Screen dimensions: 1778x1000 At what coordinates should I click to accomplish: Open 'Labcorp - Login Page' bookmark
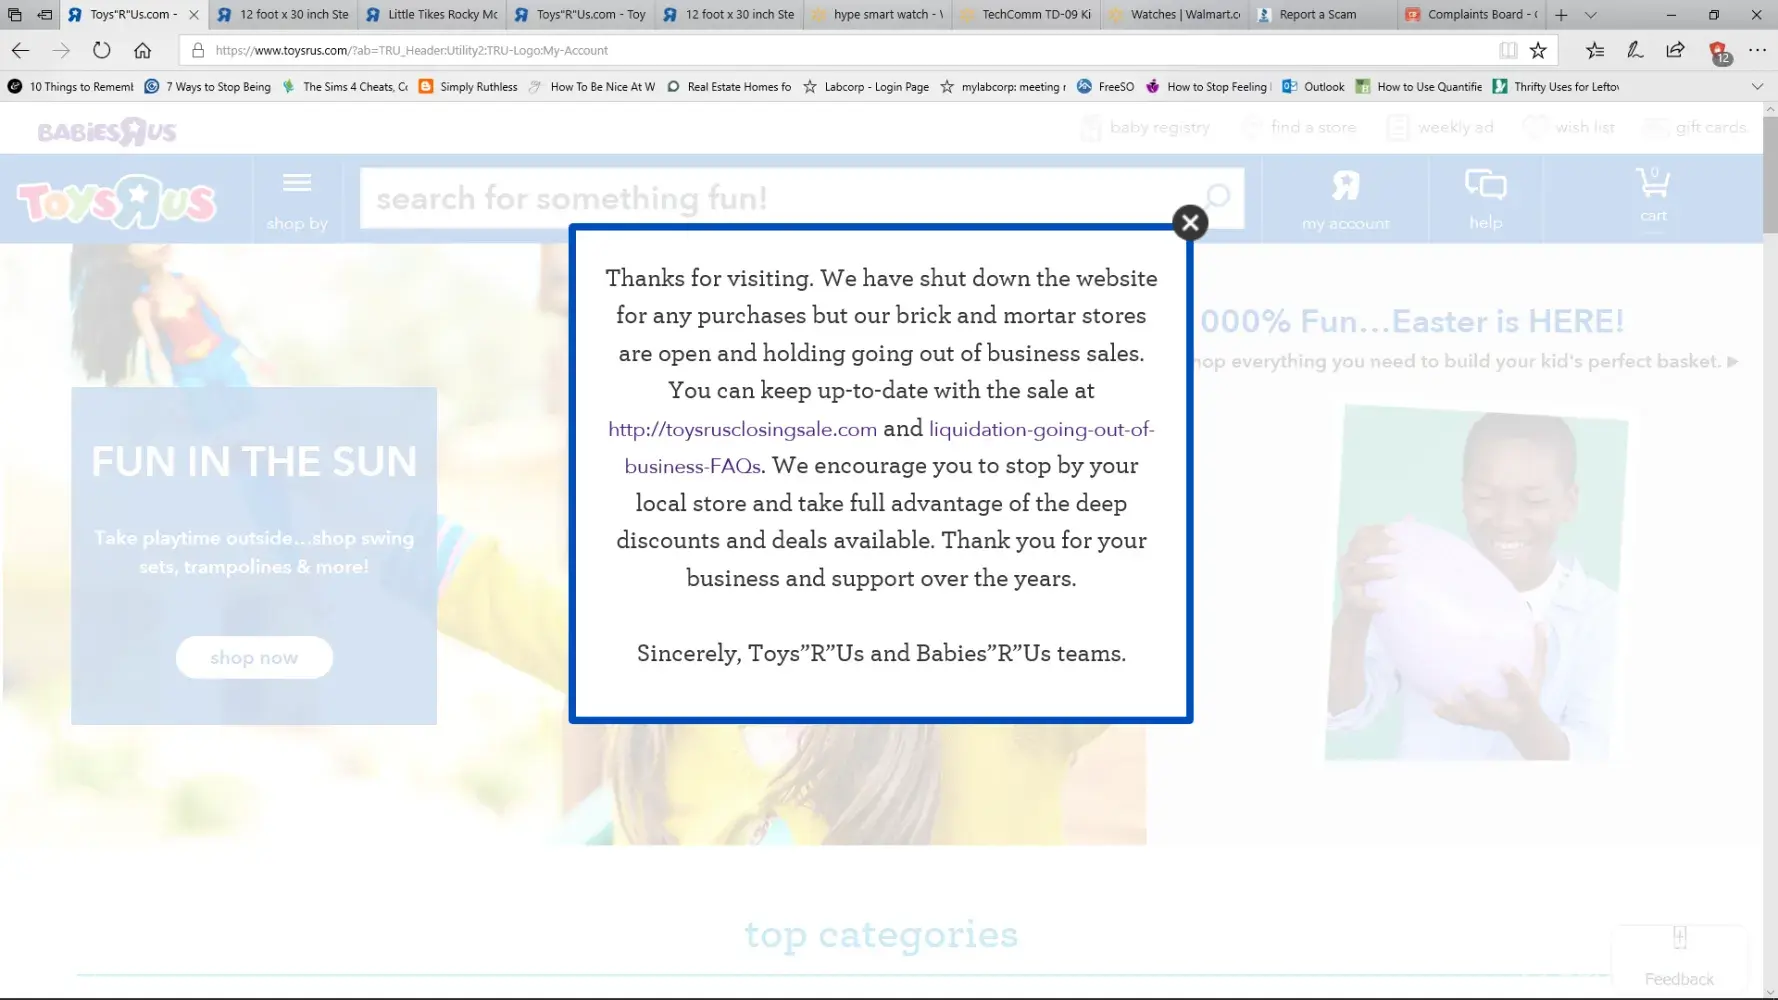click(866, 87)
